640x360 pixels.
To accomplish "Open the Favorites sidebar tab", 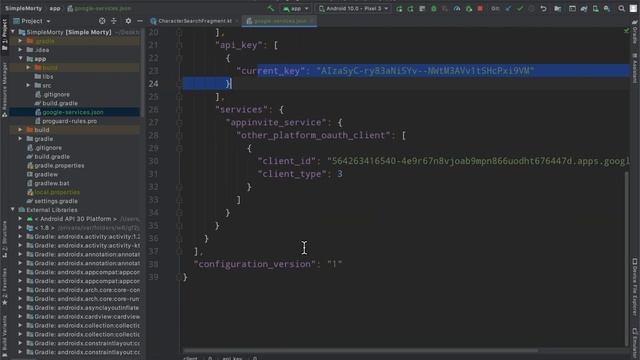I will point(4,287).
